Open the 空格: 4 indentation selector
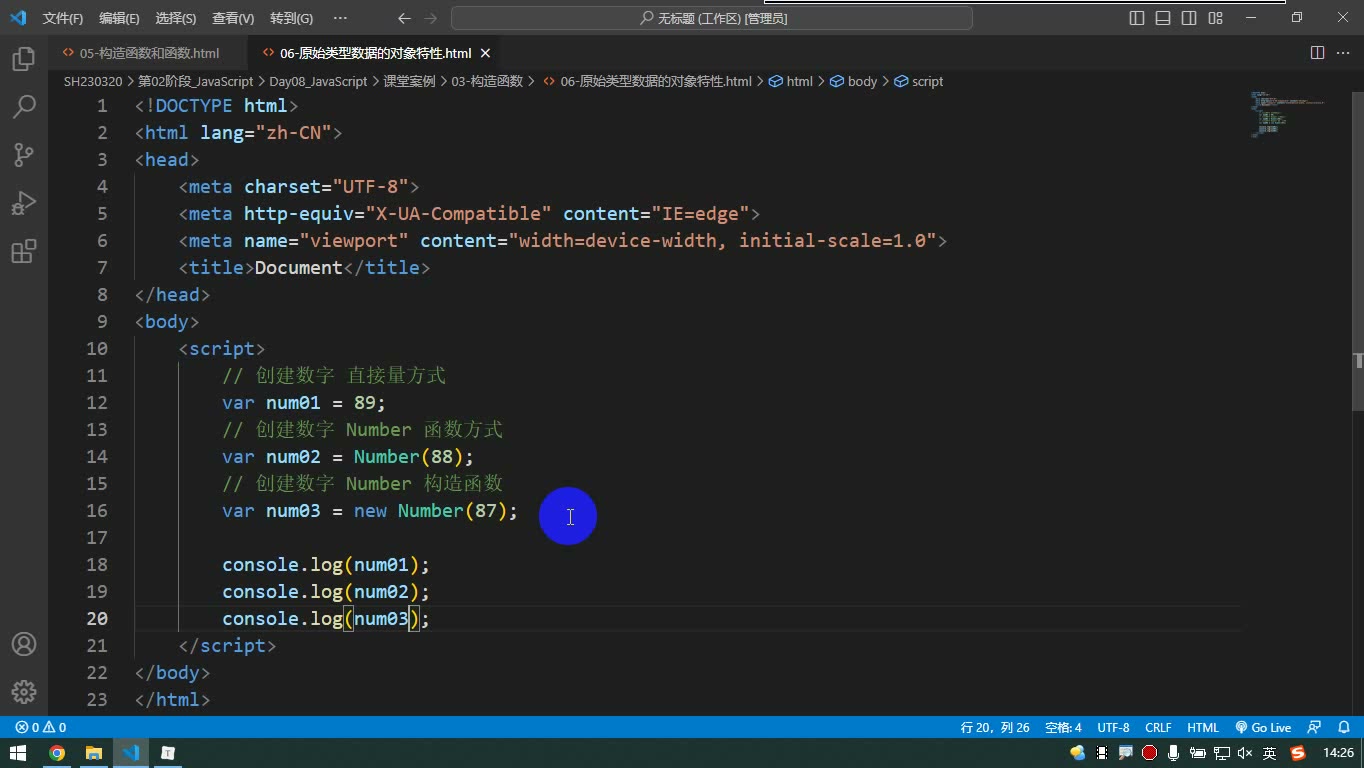1364x768 pixels. 1063,728
